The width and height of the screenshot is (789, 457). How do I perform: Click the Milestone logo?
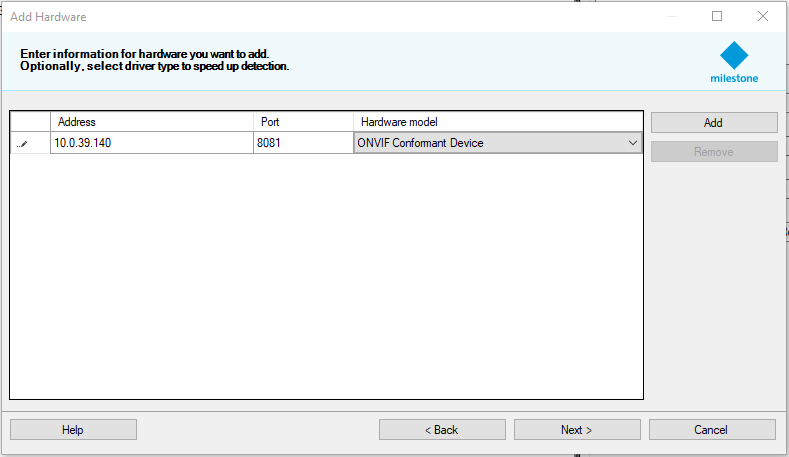click(734, 62)
